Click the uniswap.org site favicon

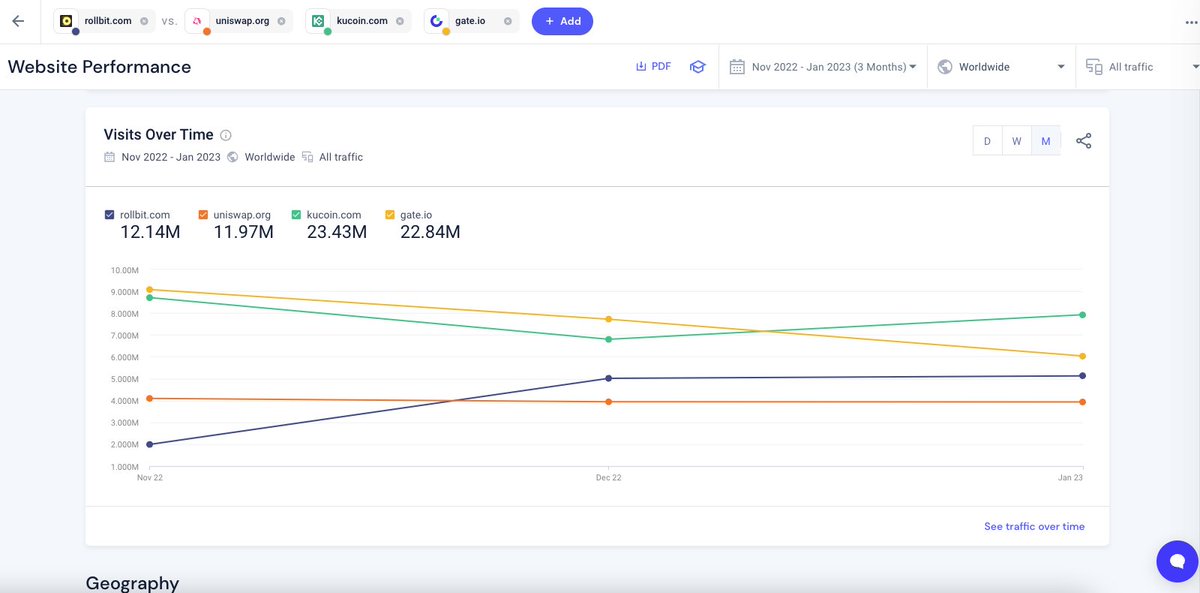pos(198,21)
